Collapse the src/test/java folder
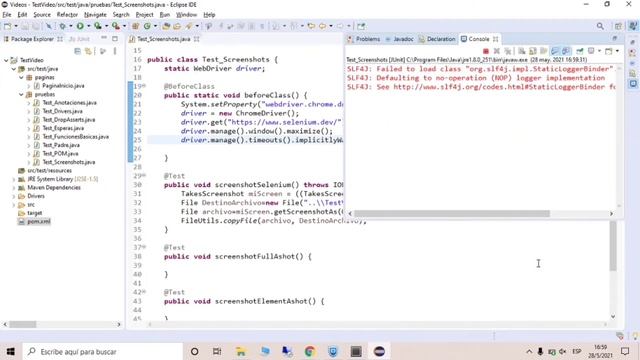 coord(13,69)
